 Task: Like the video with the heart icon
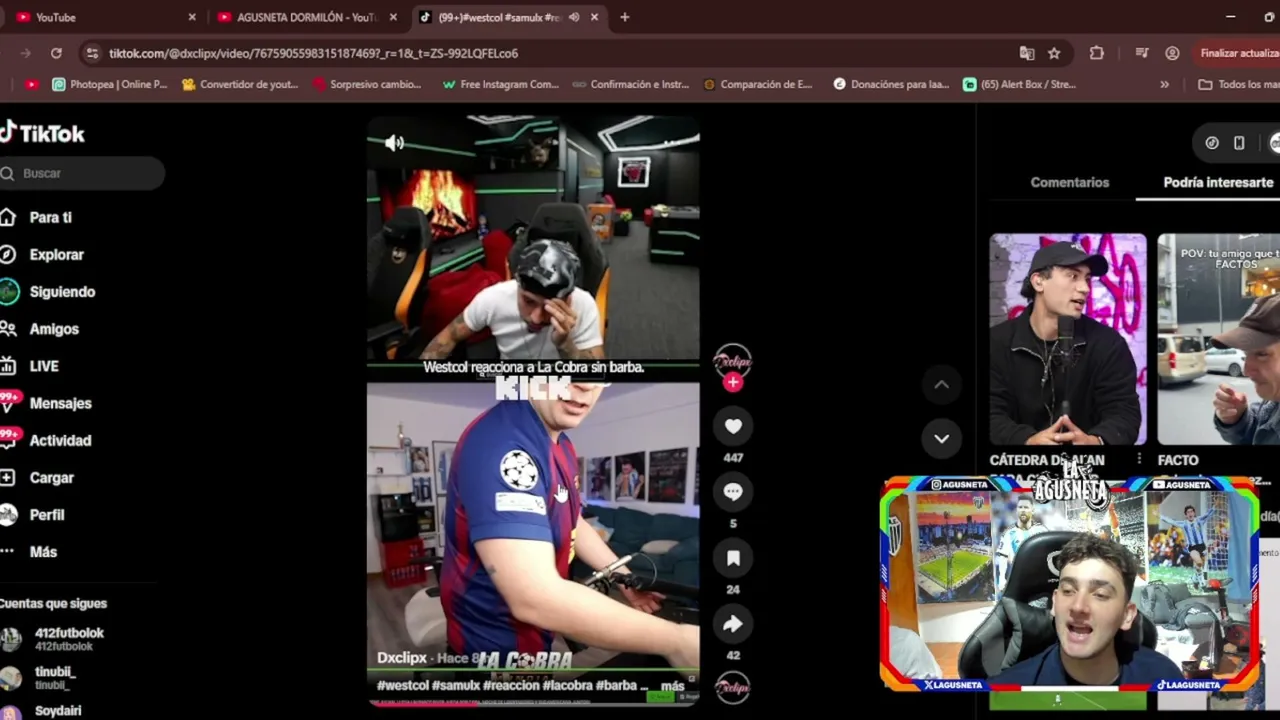pos(733,427)
